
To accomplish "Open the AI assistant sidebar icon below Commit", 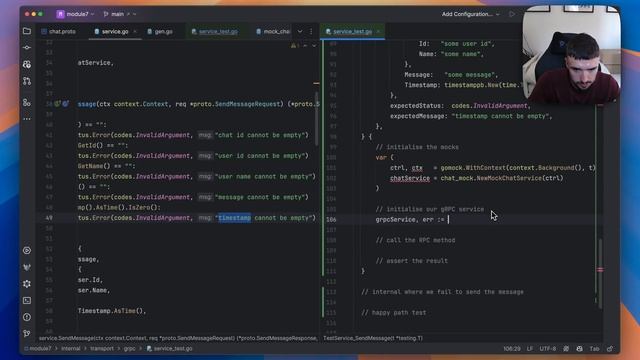I will [x=27, y=64].
